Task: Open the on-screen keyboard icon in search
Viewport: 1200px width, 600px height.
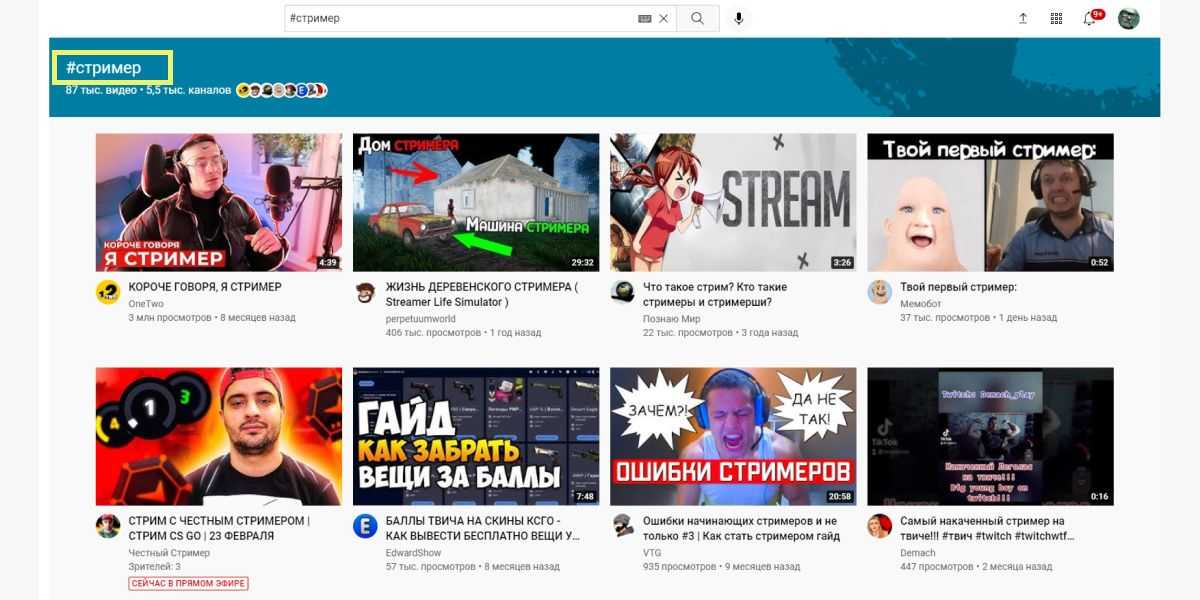Action: 645,18
